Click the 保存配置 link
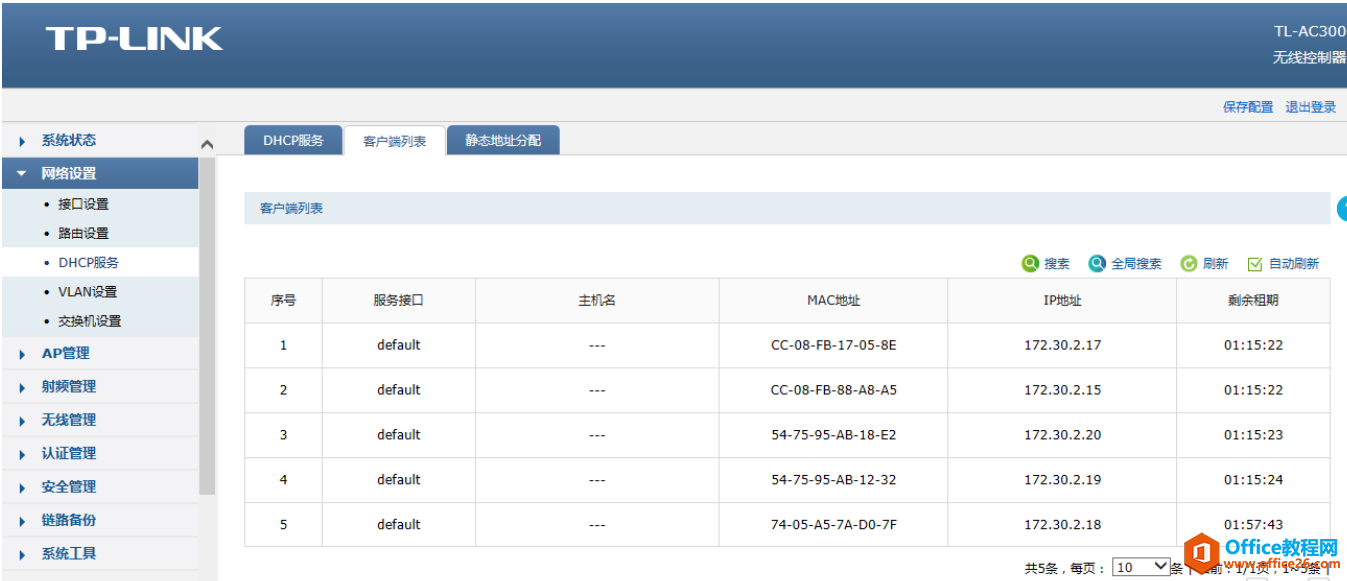The image size is (1347, 581). 1248,107
